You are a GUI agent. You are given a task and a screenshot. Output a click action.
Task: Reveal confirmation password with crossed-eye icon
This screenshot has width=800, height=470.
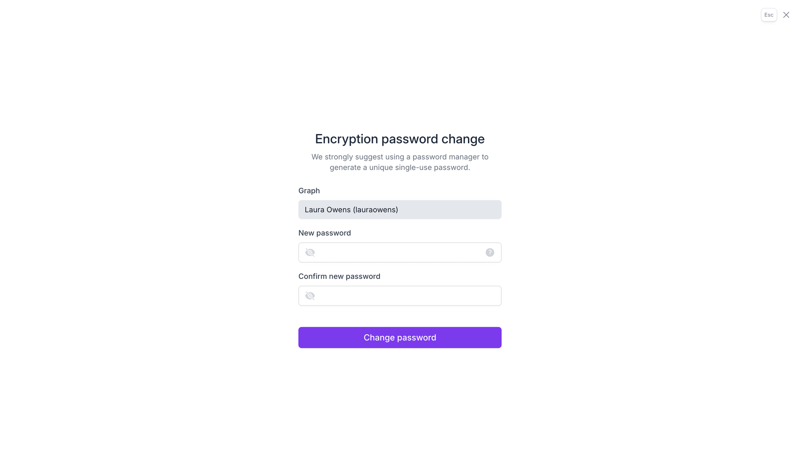pos(310,296)
